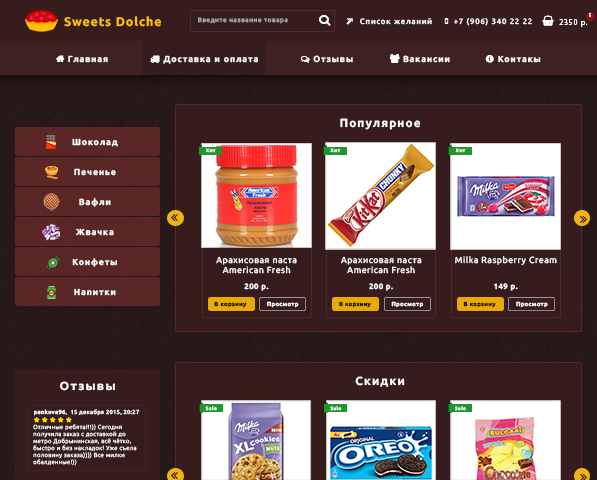Show next items in Популярное carousel
This screenshot has width=597, height=480.
click(x=582, y=218)
